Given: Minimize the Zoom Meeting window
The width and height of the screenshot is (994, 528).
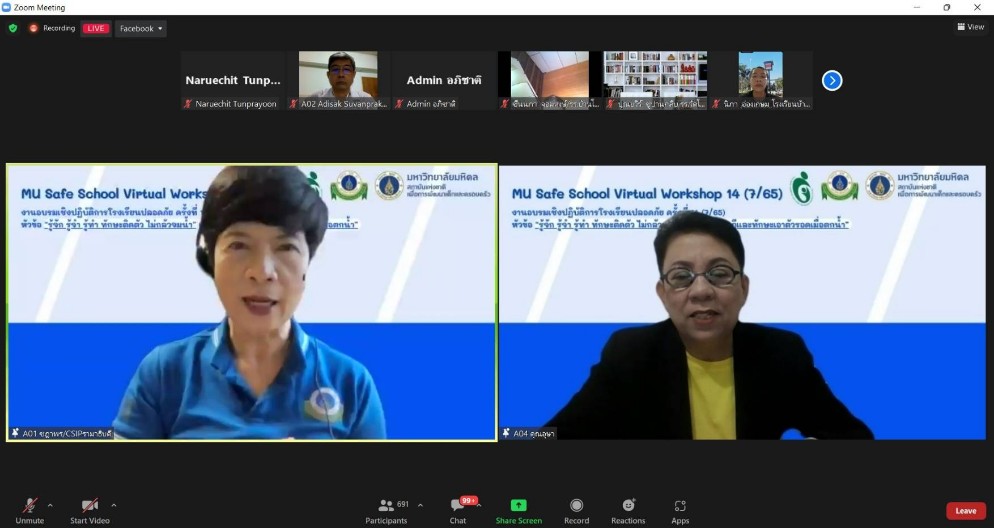Looking at the screenshot, I should point(917,8).
